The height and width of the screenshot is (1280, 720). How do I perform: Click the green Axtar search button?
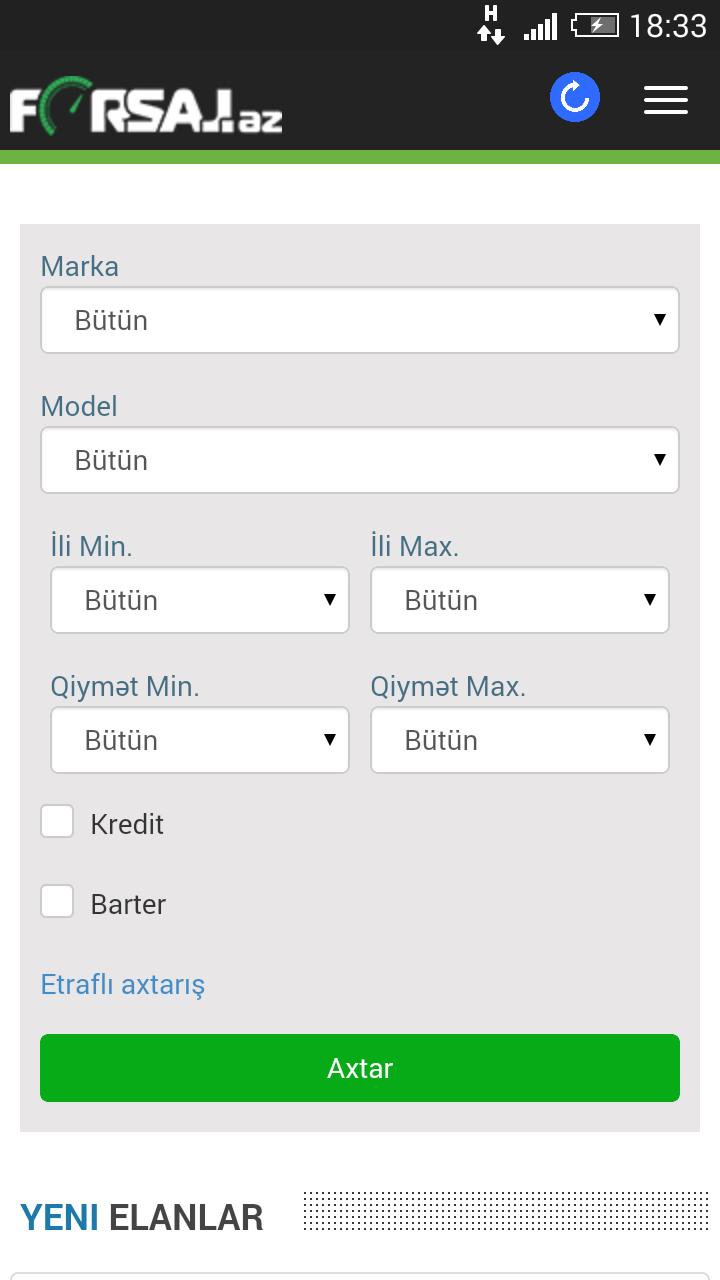coord(360,1068)
